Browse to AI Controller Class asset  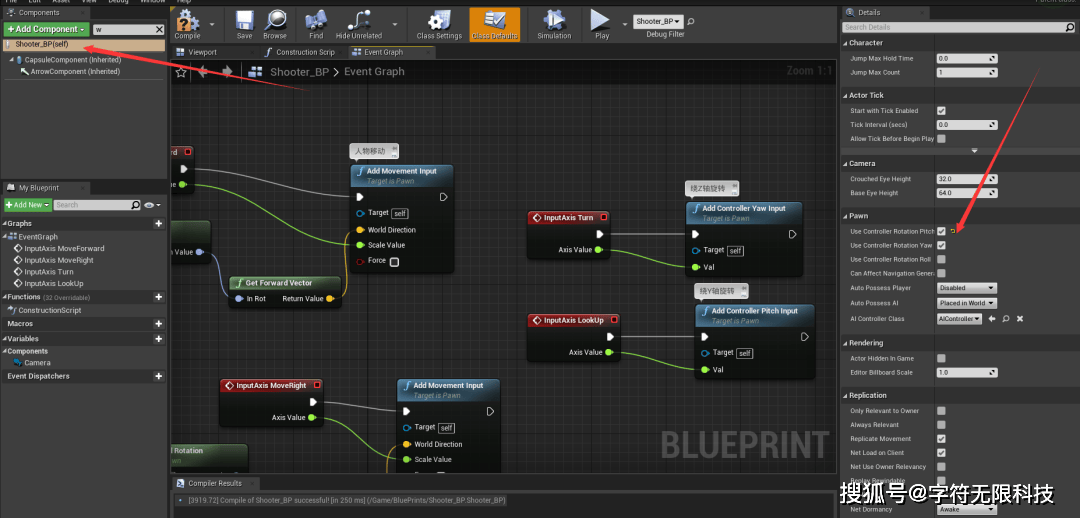pyautogui.click(x=1006, y=319)
